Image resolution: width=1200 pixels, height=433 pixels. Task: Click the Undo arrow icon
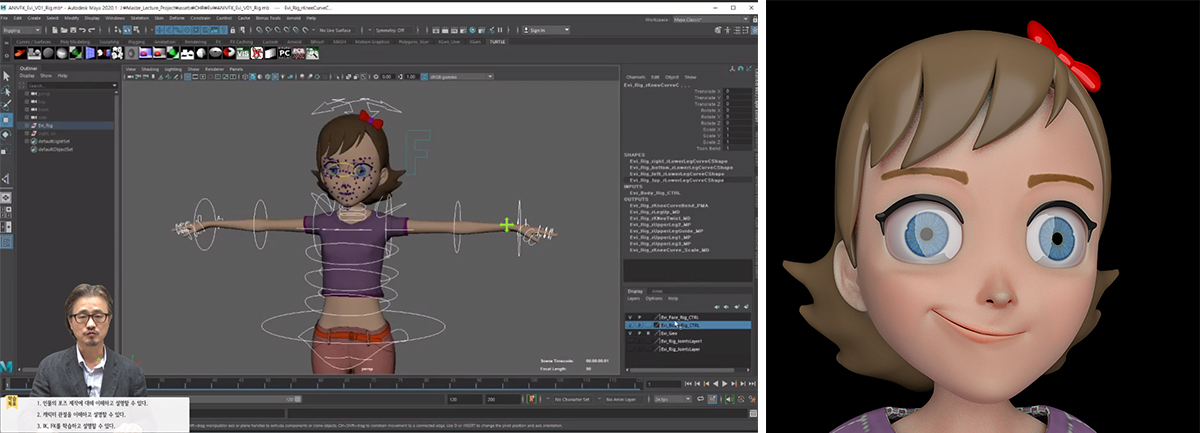(x=82, y=30)
